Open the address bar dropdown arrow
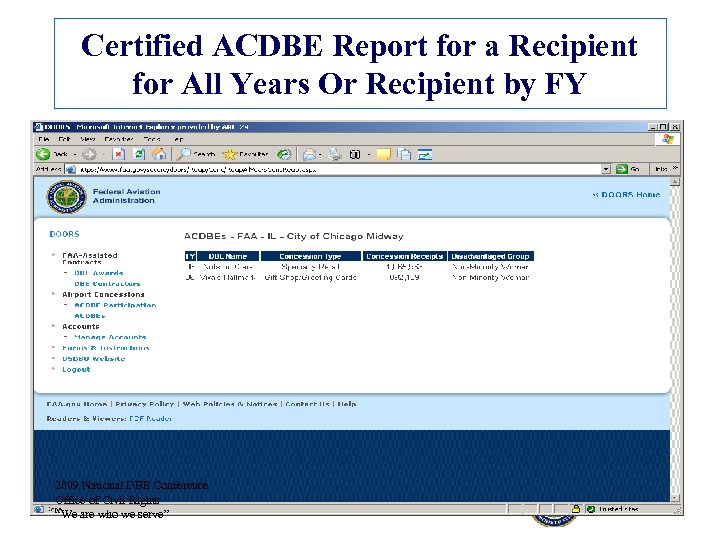The width and height of the screenshot is (720, 540). pos(606,169)
